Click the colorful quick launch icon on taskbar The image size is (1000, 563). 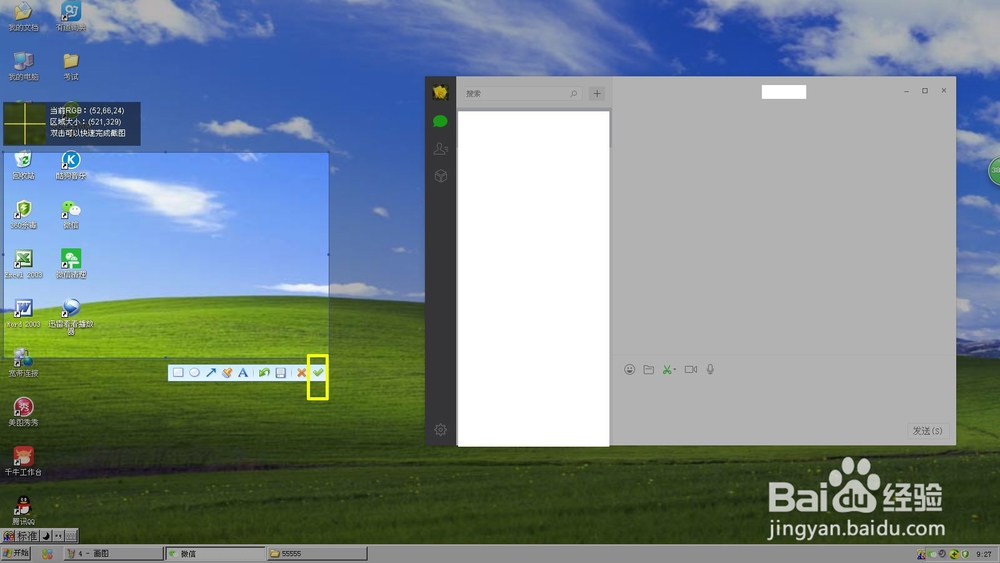47,554
